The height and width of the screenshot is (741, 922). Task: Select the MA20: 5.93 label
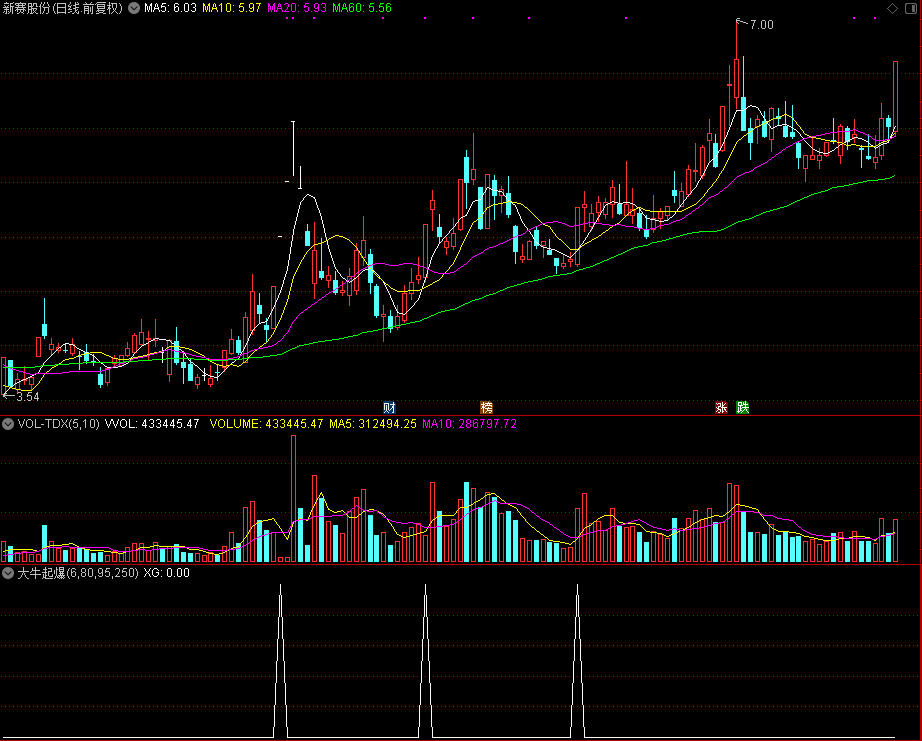click(x=297, y=8)
